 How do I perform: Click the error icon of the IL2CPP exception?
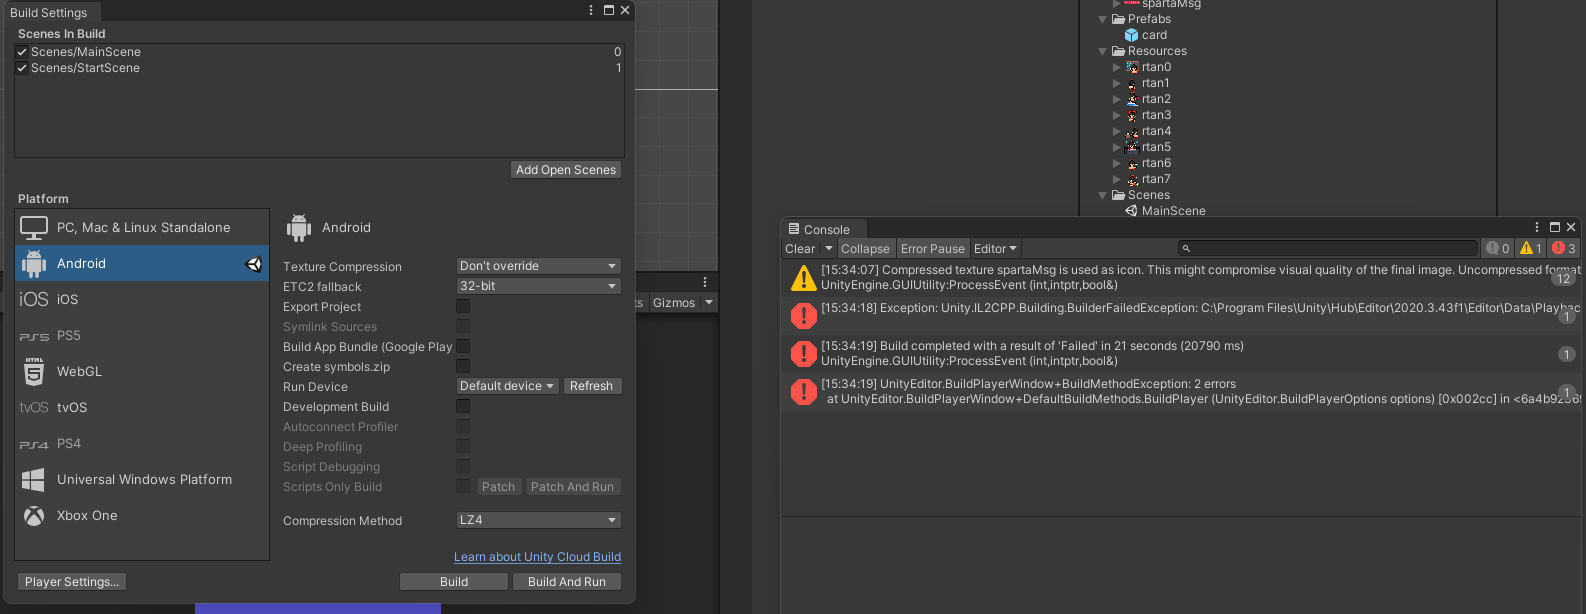[804, 316]
